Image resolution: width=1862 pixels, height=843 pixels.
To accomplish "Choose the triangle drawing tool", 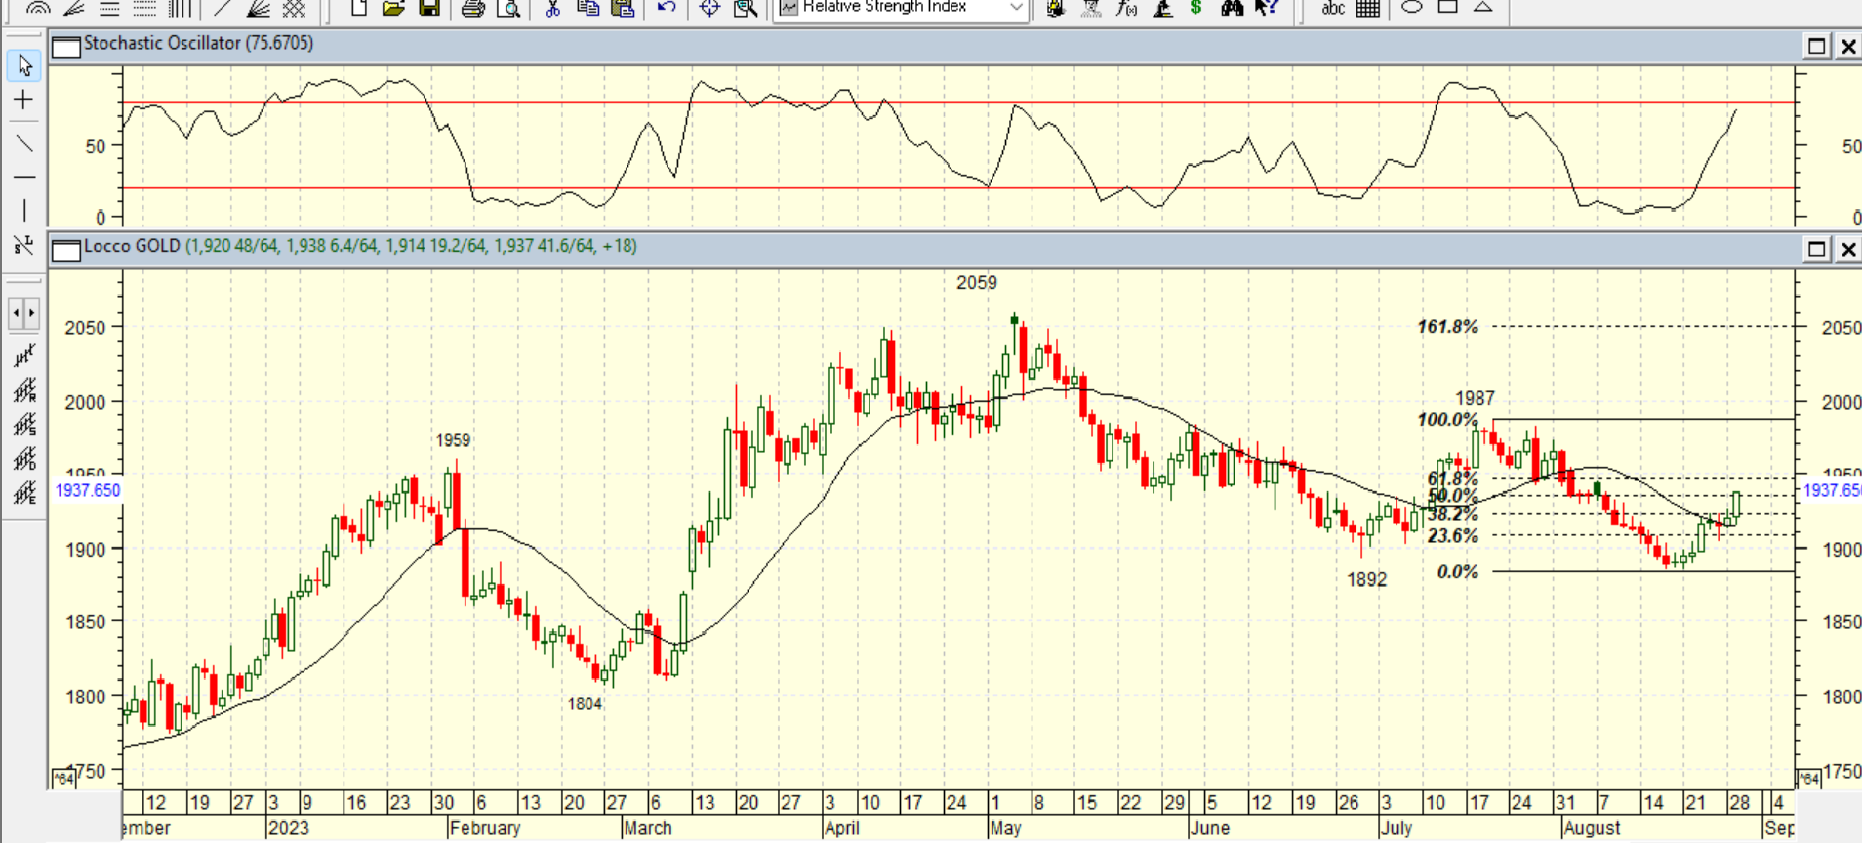I will coord(1483,7).
